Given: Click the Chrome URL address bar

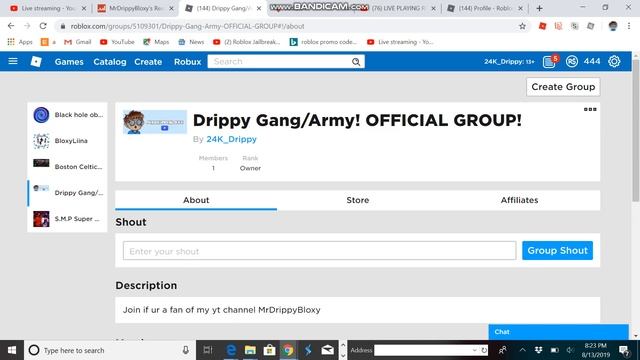Looking at the screenshot, I should [x=292, y=26].
